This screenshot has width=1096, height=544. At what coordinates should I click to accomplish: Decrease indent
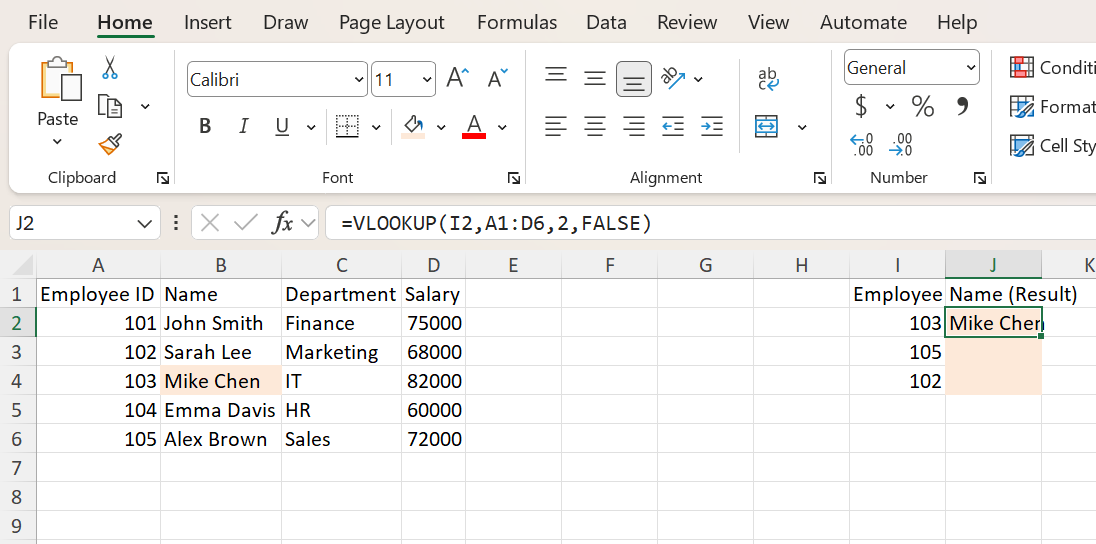click(672, 127)
